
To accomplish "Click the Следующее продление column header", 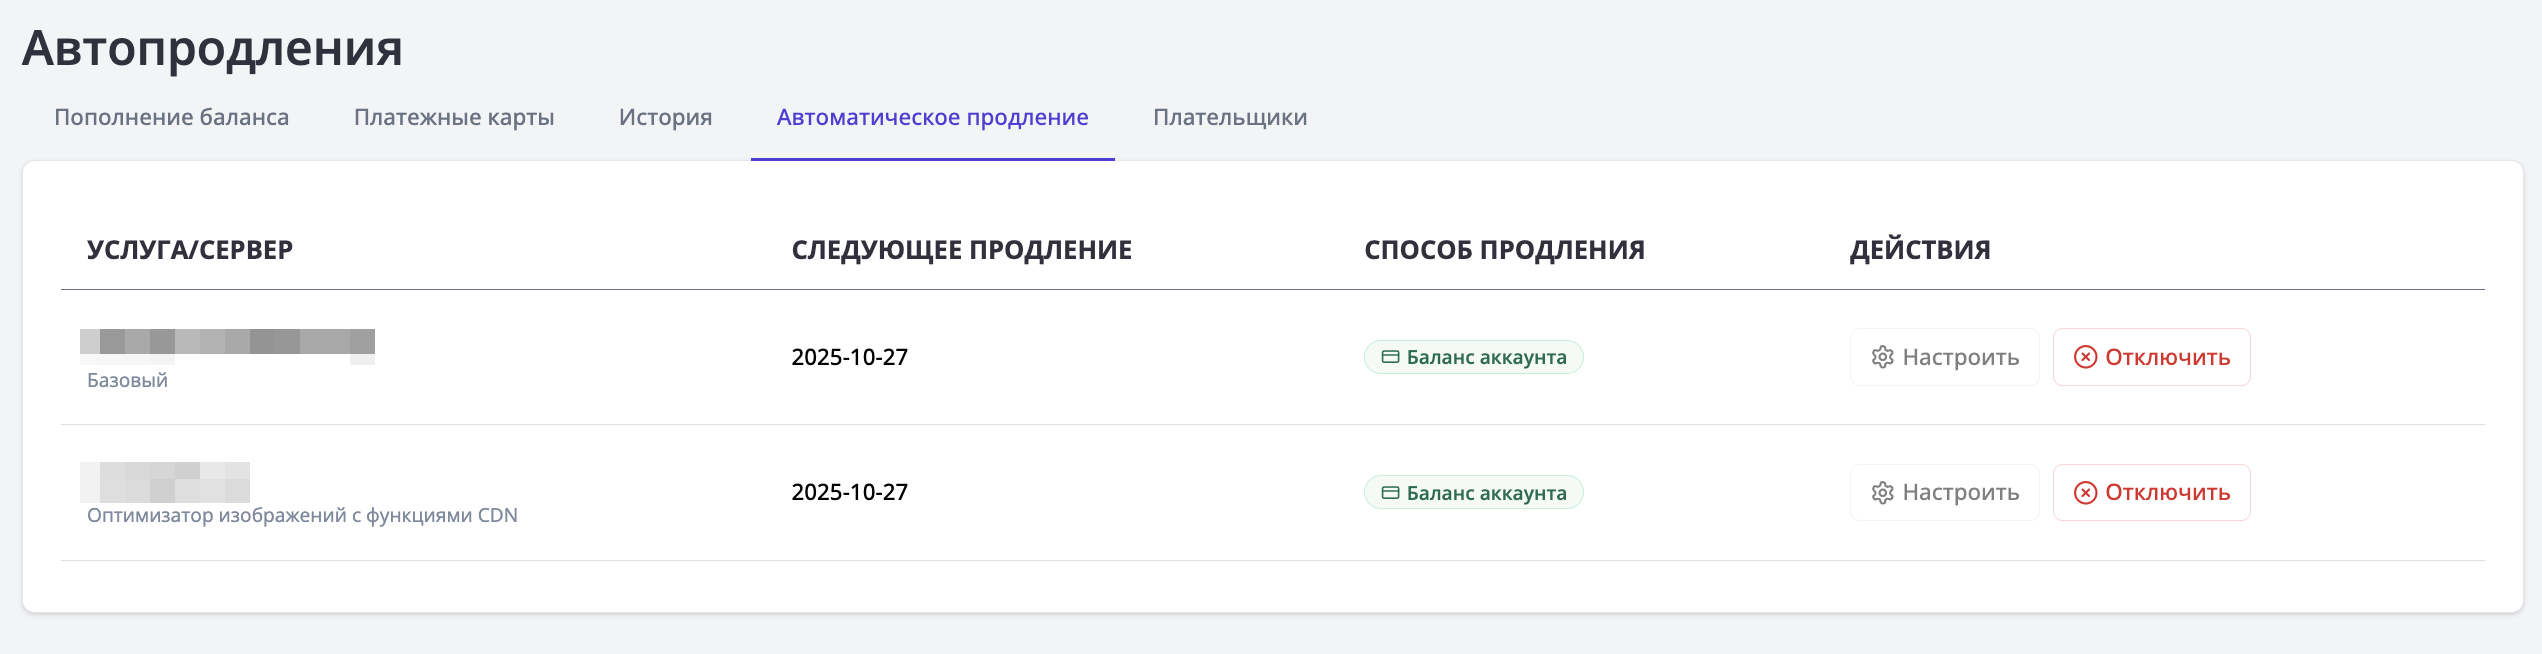I will [961, 250].
